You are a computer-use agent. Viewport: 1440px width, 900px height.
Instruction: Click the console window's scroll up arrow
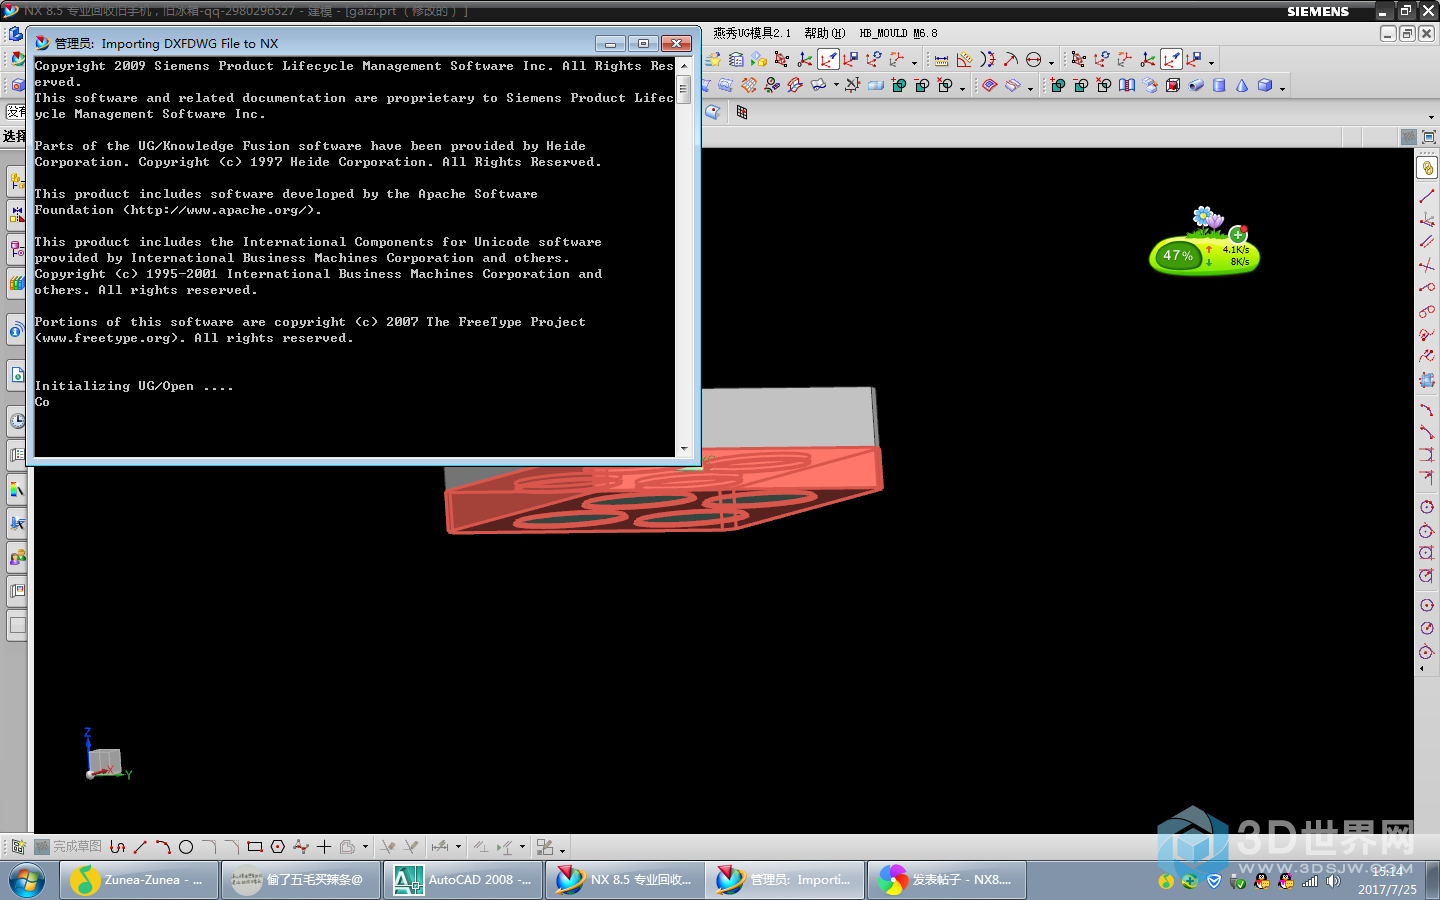684,66
